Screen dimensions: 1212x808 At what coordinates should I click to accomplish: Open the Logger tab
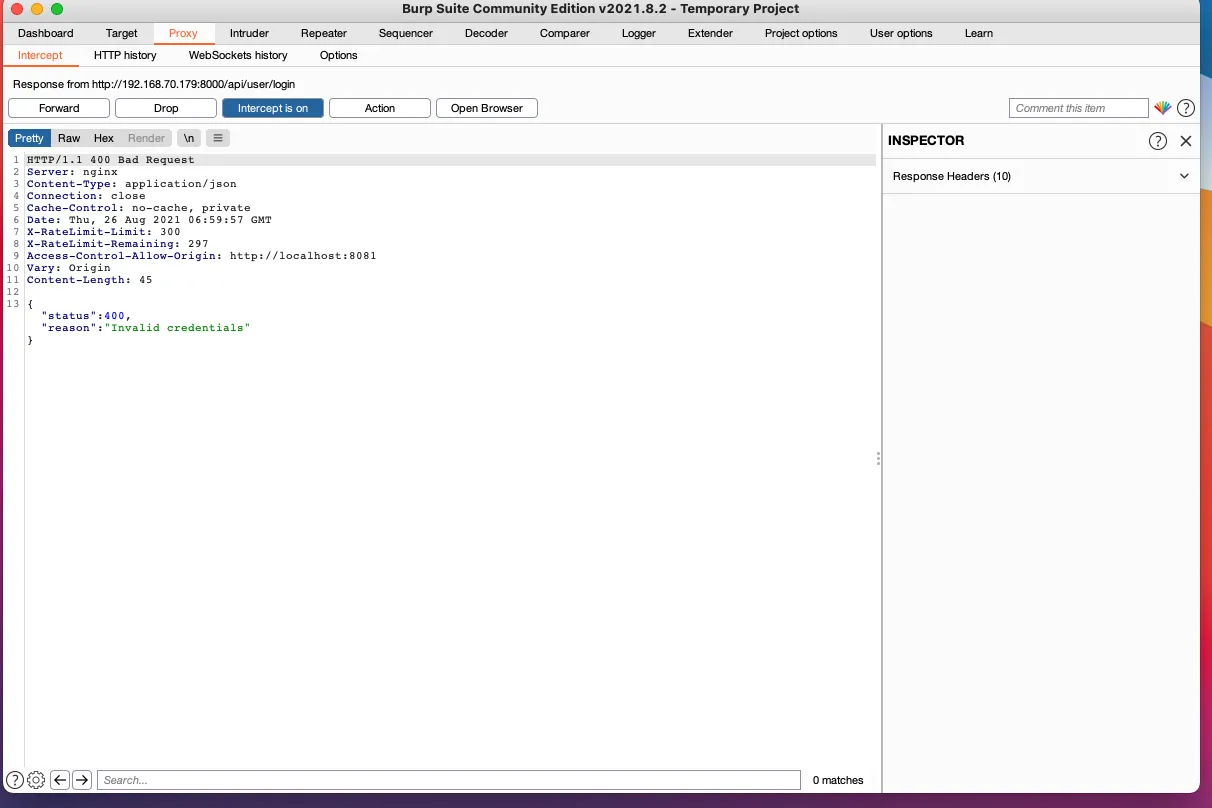pyautogui.click(x=639, y=33)
